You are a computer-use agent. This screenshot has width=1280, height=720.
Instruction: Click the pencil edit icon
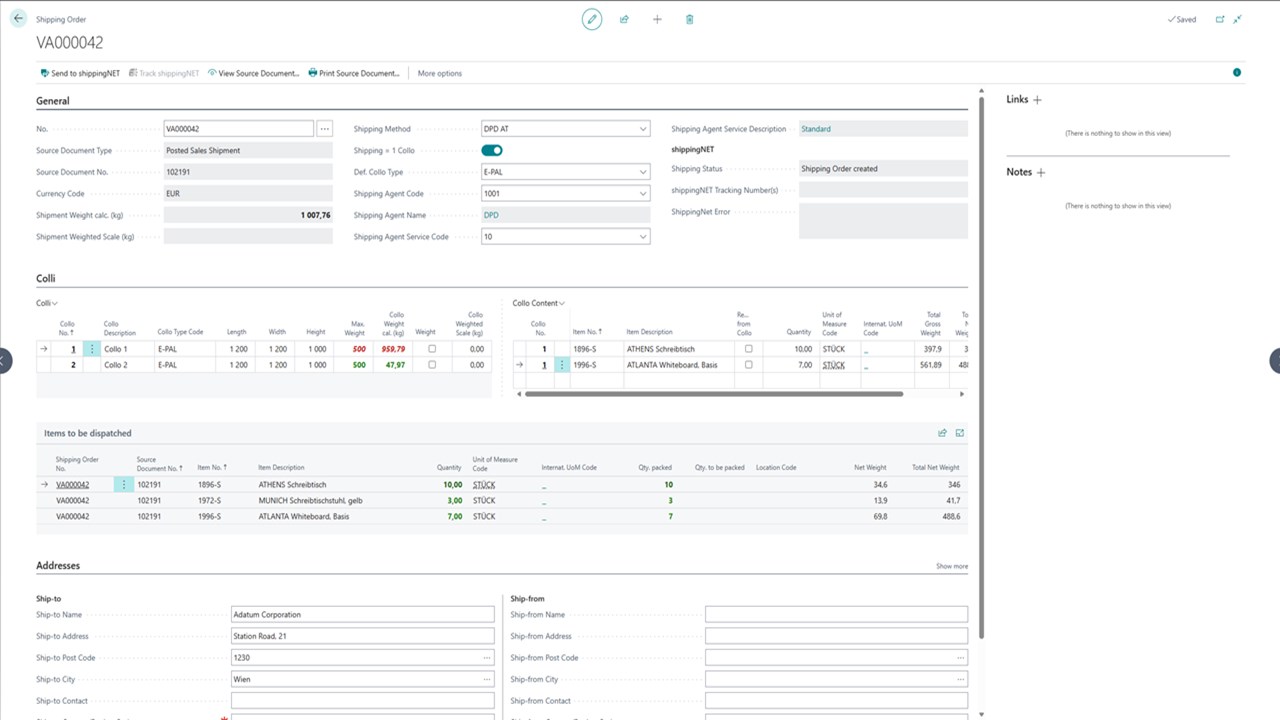[592, 19]
